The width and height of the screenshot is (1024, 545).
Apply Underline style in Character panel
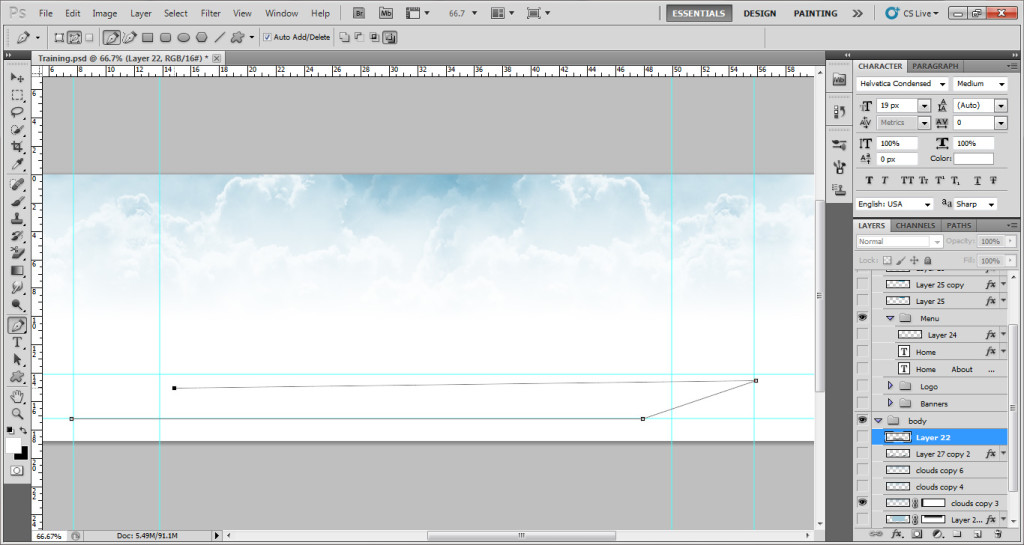coord(977,181)
